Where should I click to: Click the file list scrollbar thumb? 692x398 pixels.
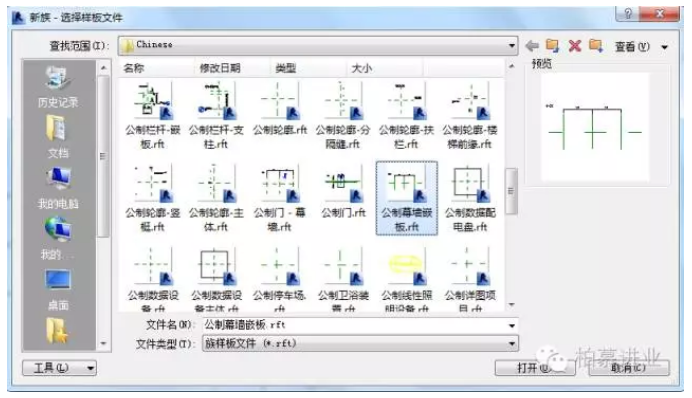(511, 191)
